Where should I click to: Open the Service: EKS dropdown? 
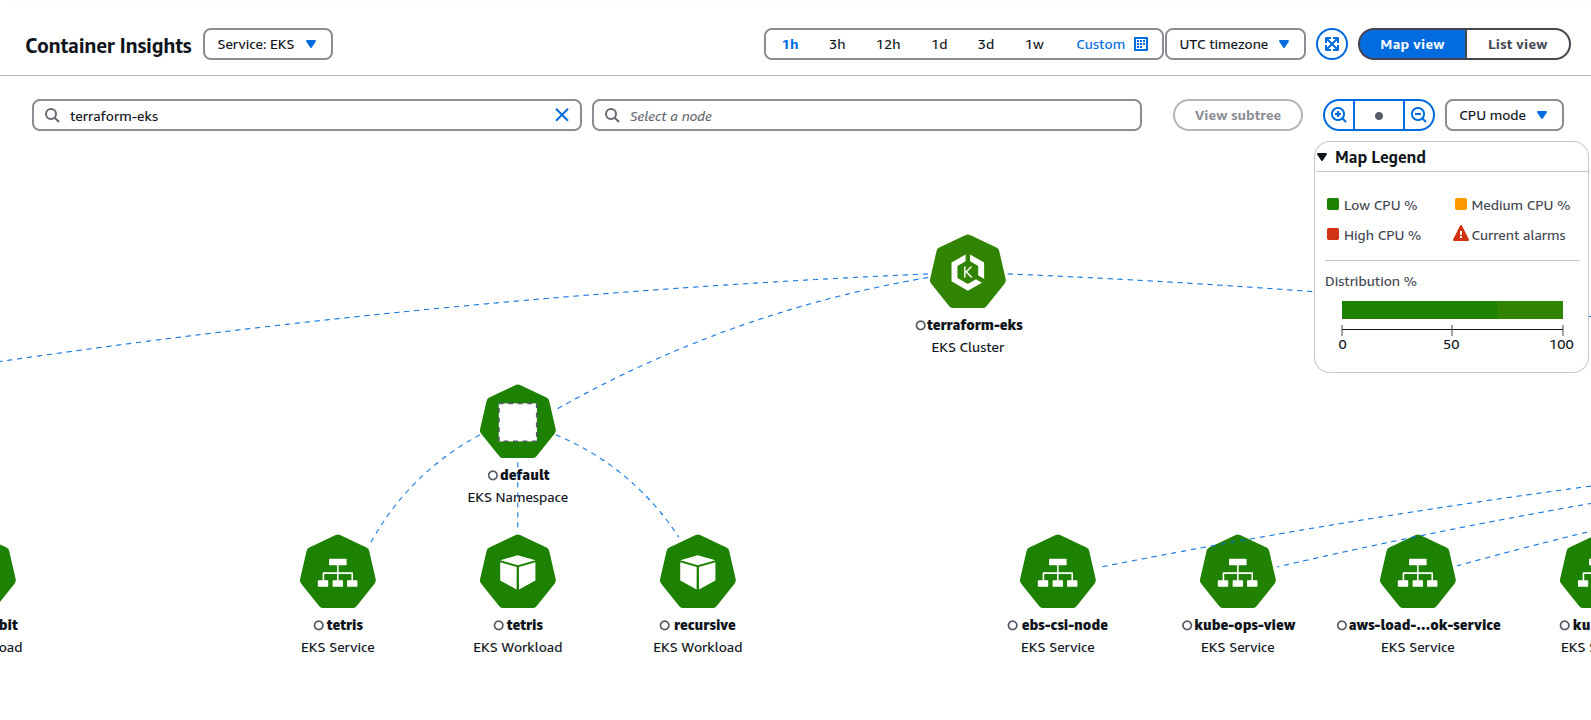pyautogui.click(x=268, y=44)
